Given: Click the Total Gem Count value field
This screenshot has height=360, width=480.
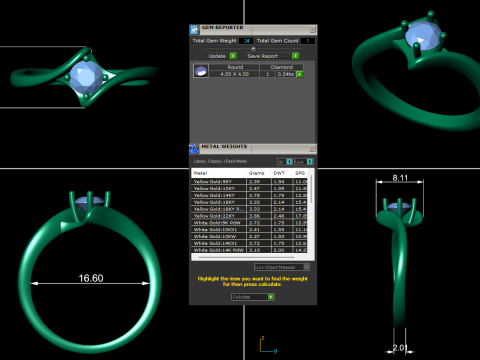Looking at the screenshot, I should (x=308, y=41).
